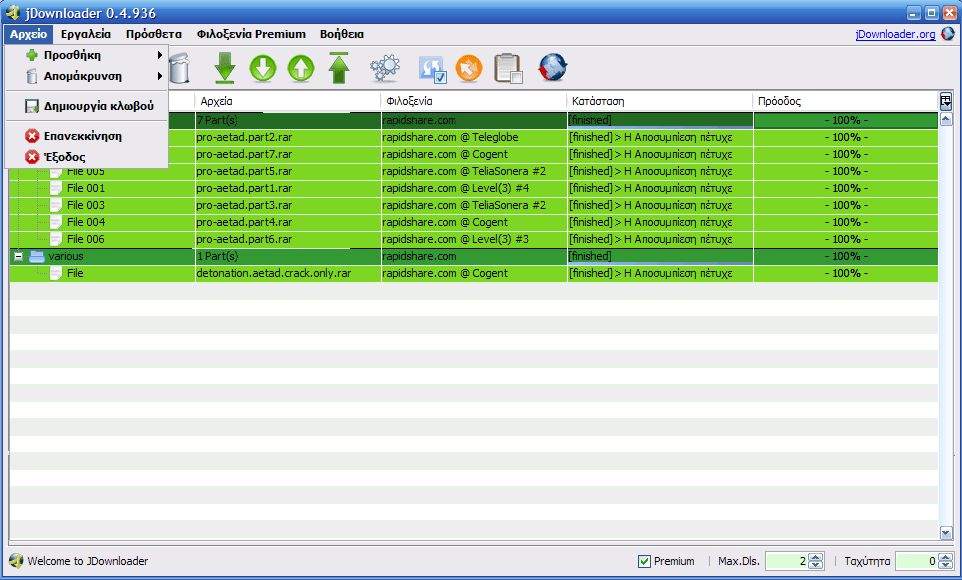
Task: Click the move up circular arrow icon
Action: point(301,68)
